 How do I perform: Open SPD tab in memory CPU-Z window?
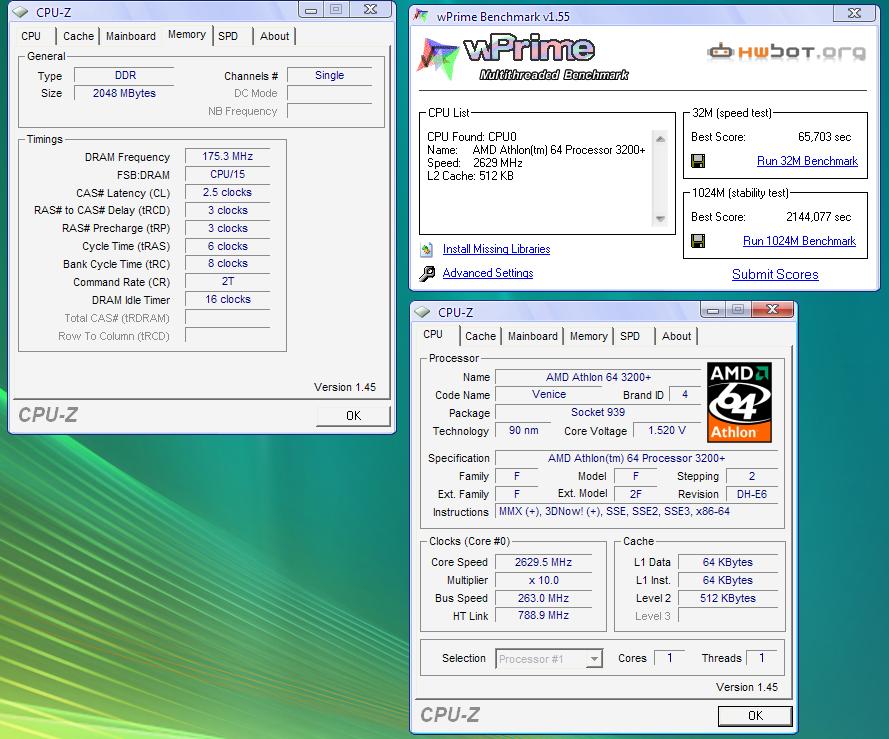[228, 36]
